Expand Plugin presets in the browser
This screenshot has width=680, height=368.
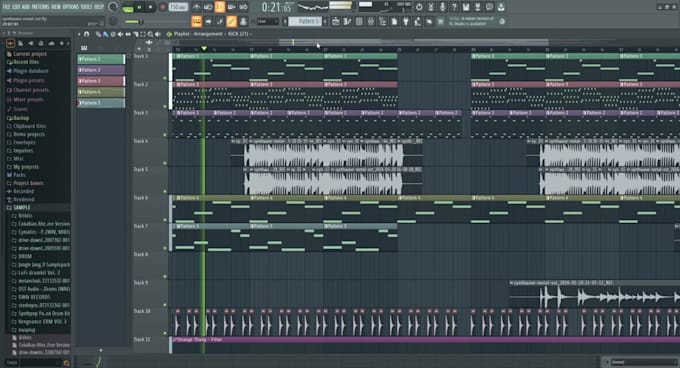(29, 80)
